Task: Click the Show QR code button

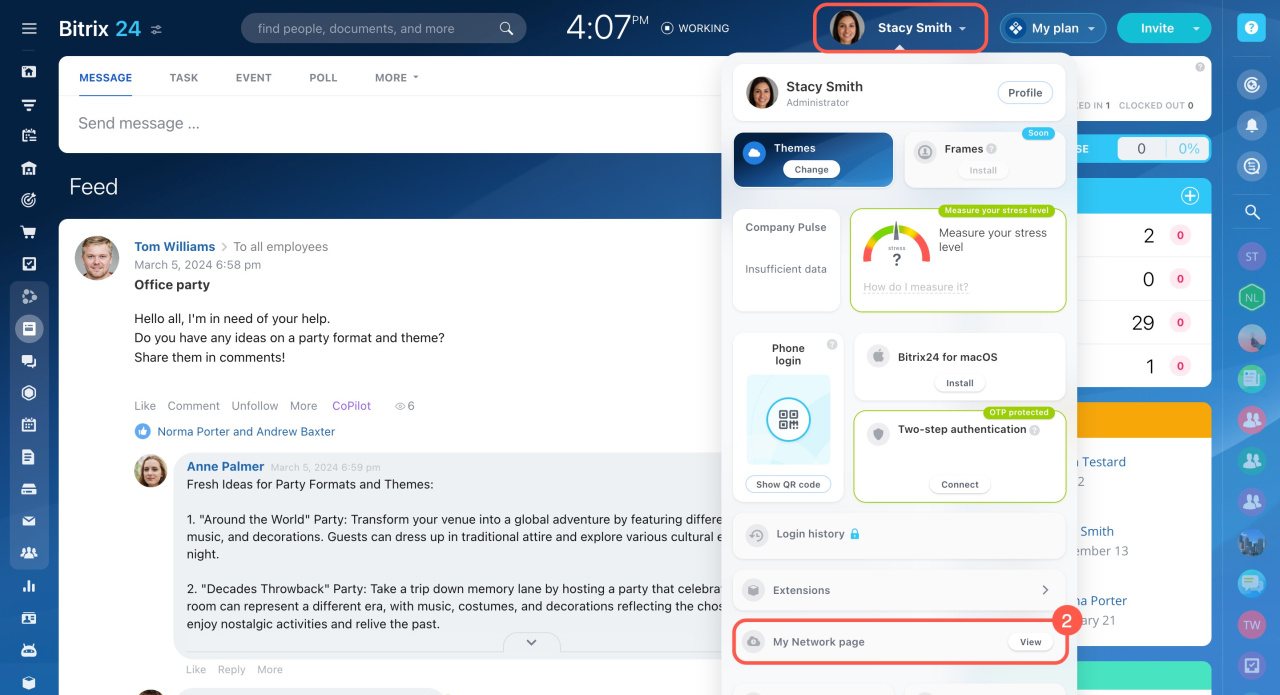Action: (788, 484)
